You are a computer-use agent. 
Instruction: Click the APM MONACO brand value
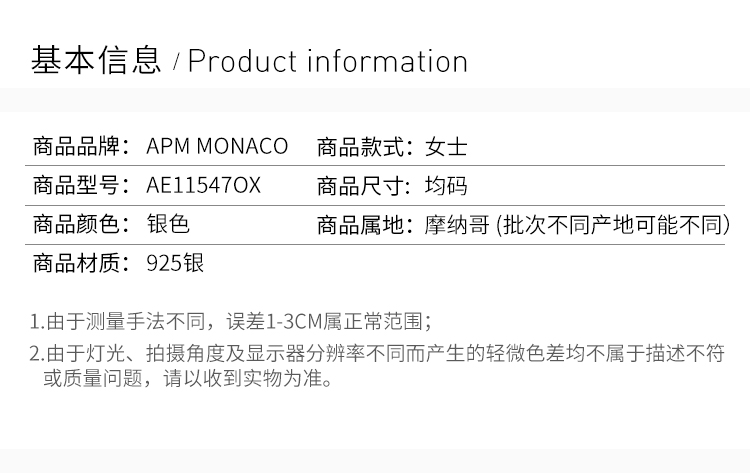pyautogui.click(x=217, y=147)
